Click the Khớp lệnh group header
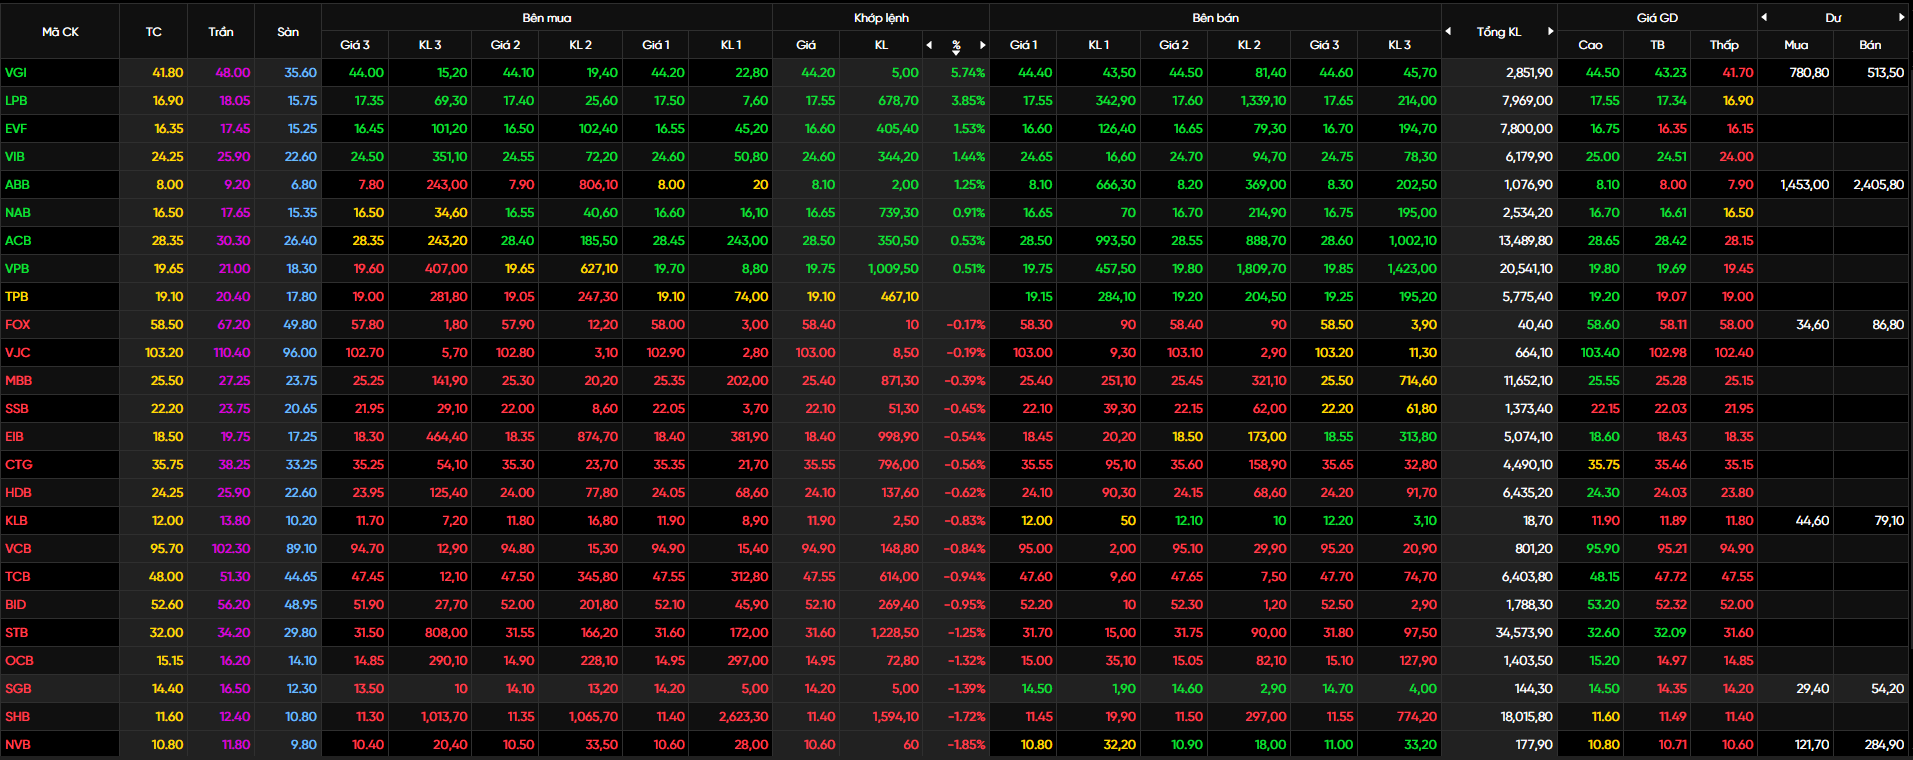1913x760 pixels. [x=881, y=18]
